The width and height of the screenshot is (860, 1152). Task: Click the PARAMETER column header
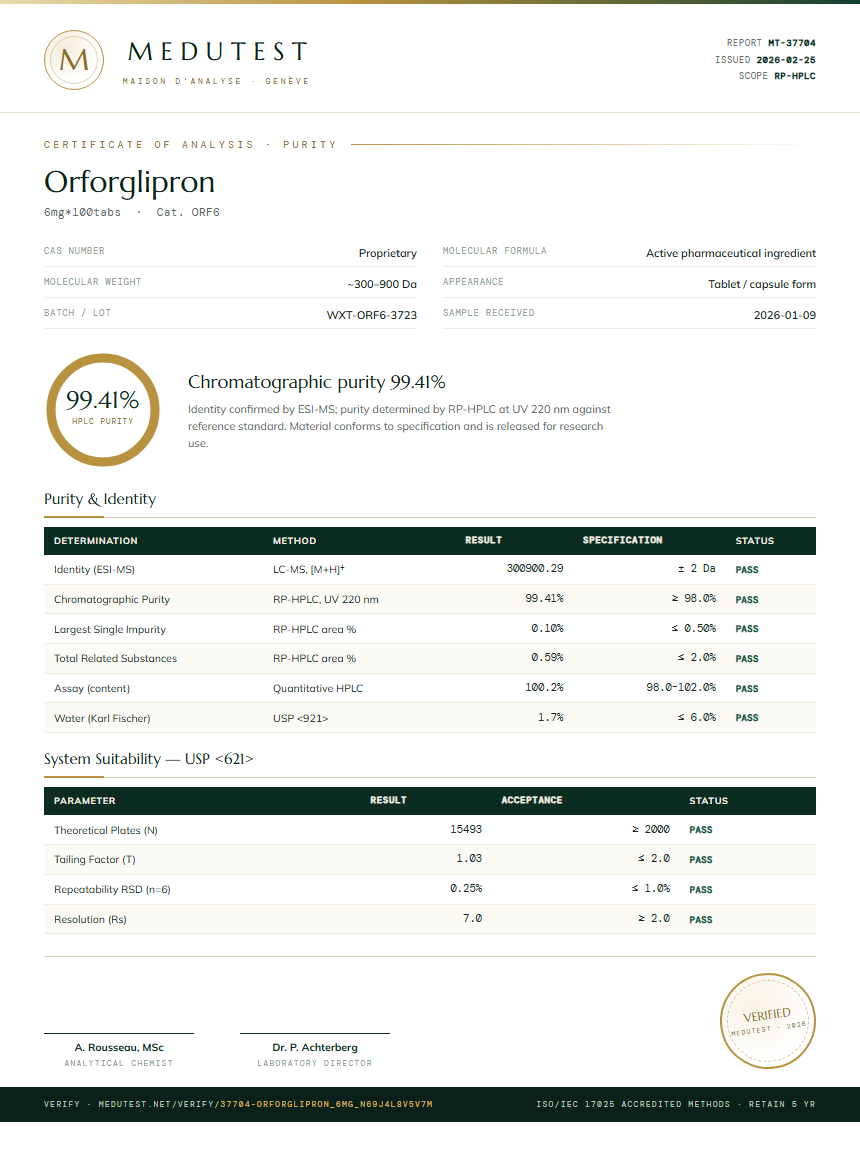pos(84,801)
